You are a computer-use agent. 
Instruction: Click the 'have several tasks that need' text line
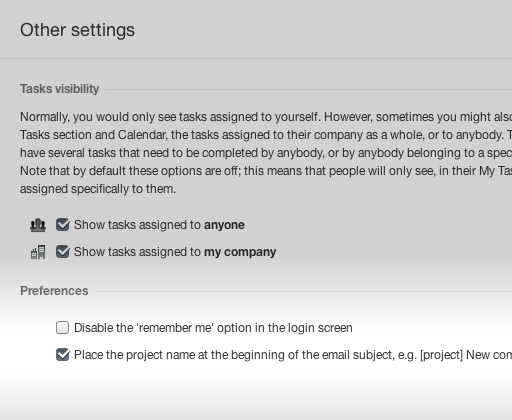coord(266,153)
